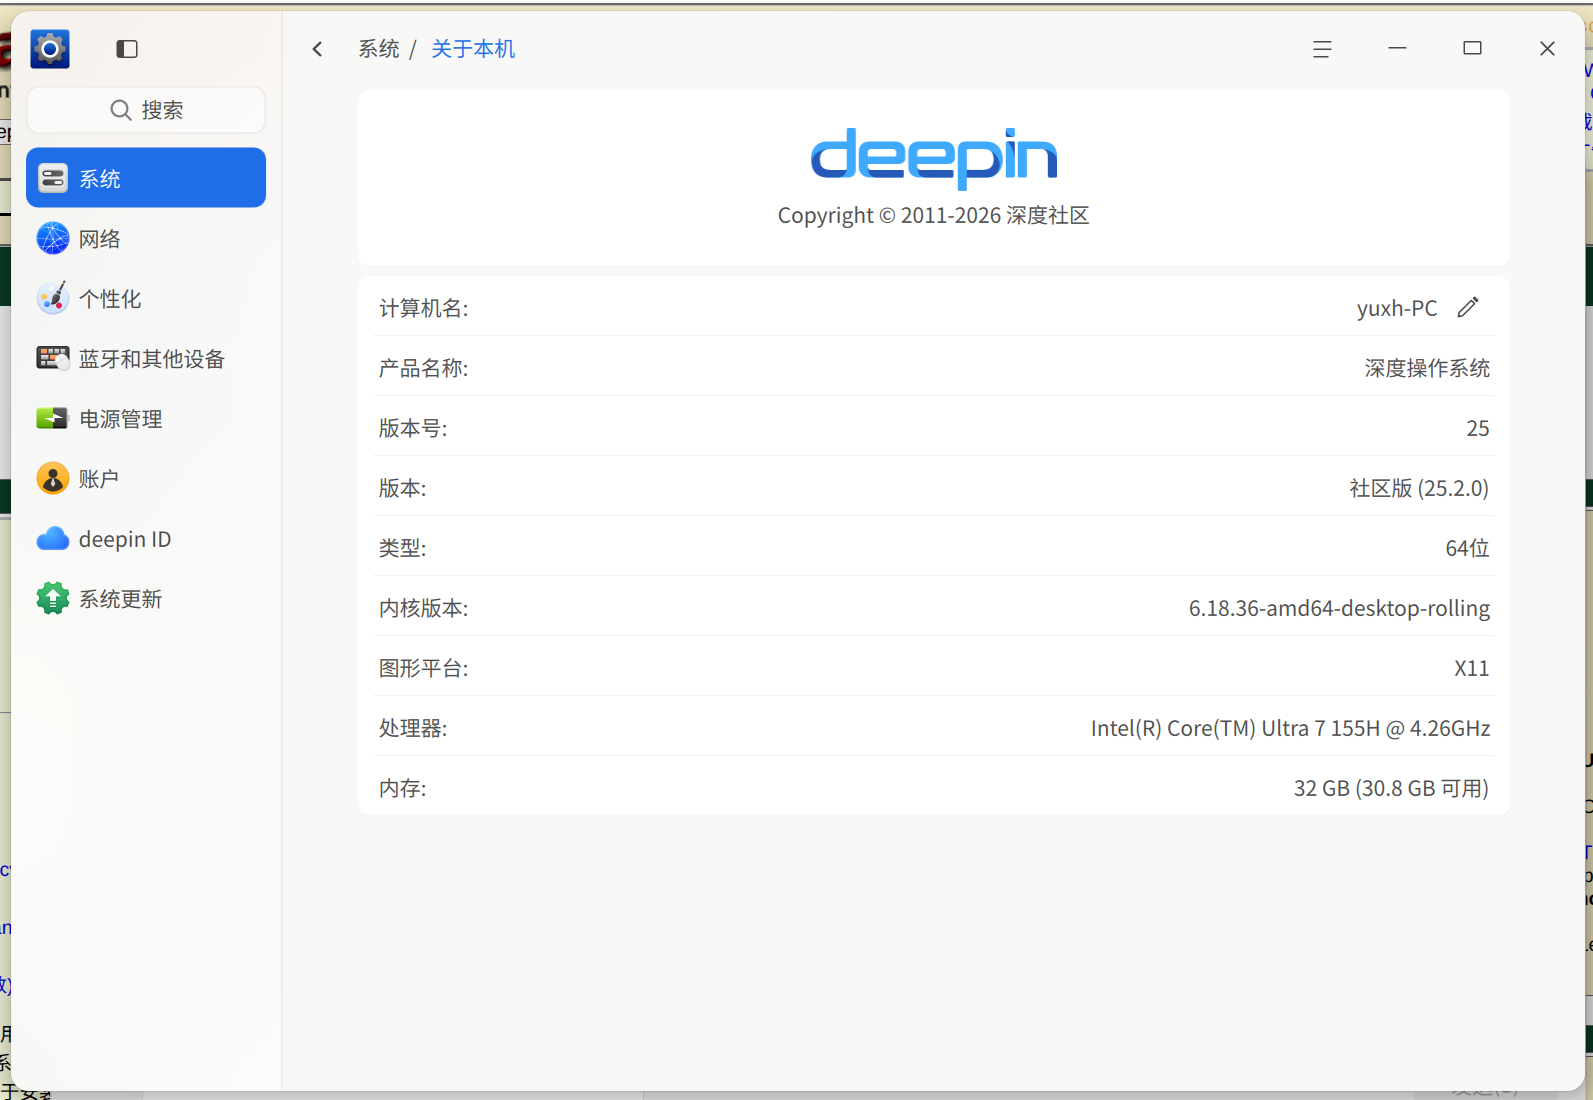Go back with the left arrow
Image resolution: width=1593 pixels, height=1100 pixels.
[x=317, y=49]
